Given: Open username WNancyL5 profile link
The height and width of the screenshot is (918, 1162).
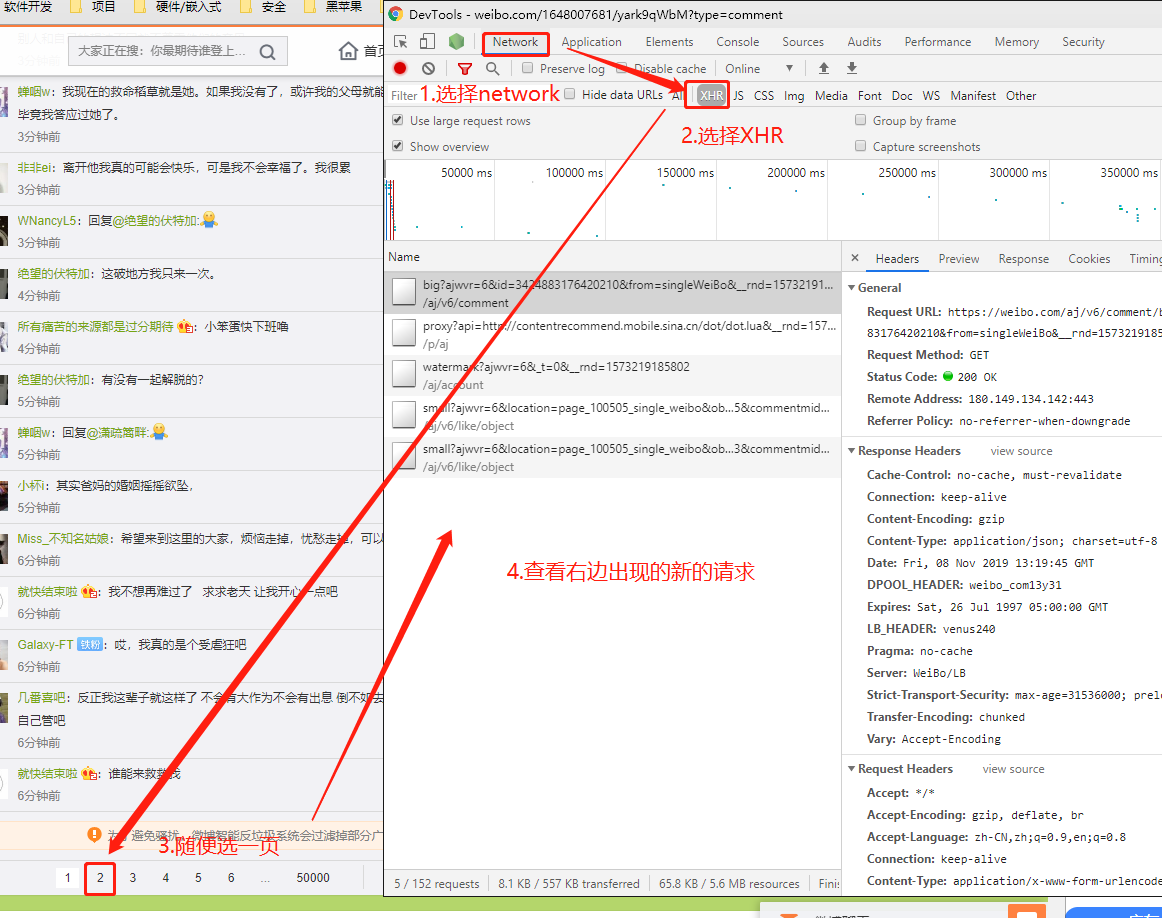Looking at the screenshot, I should (47, 221).
